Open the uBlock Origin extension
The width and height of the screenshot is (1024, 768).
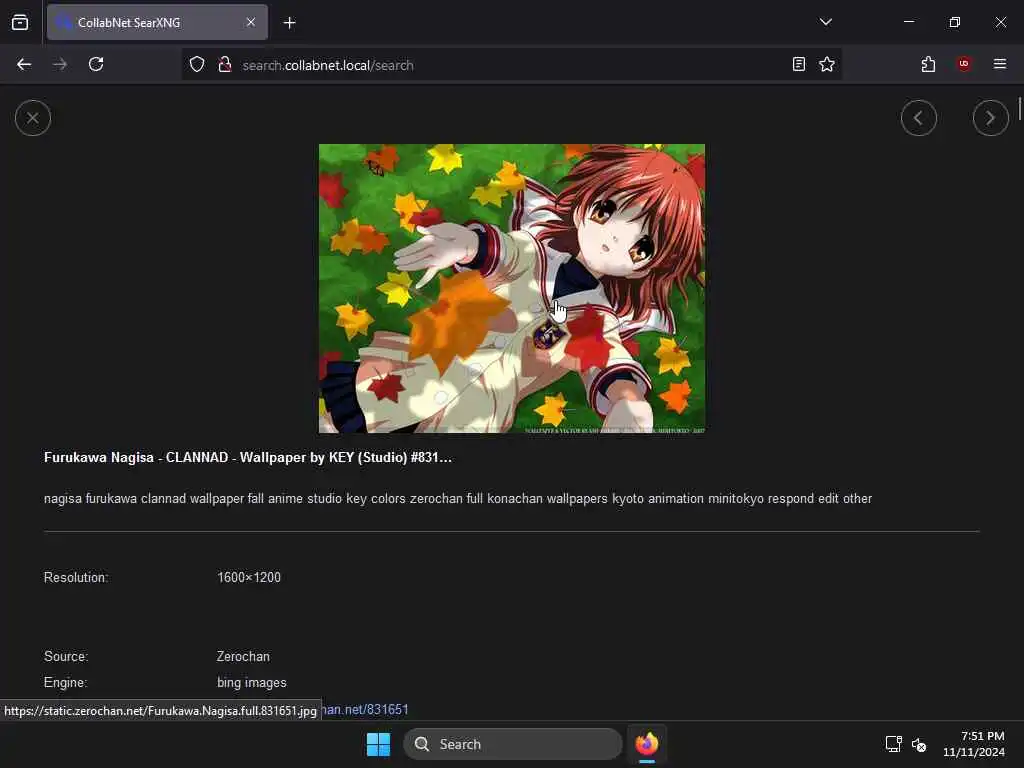coord(964,65)
